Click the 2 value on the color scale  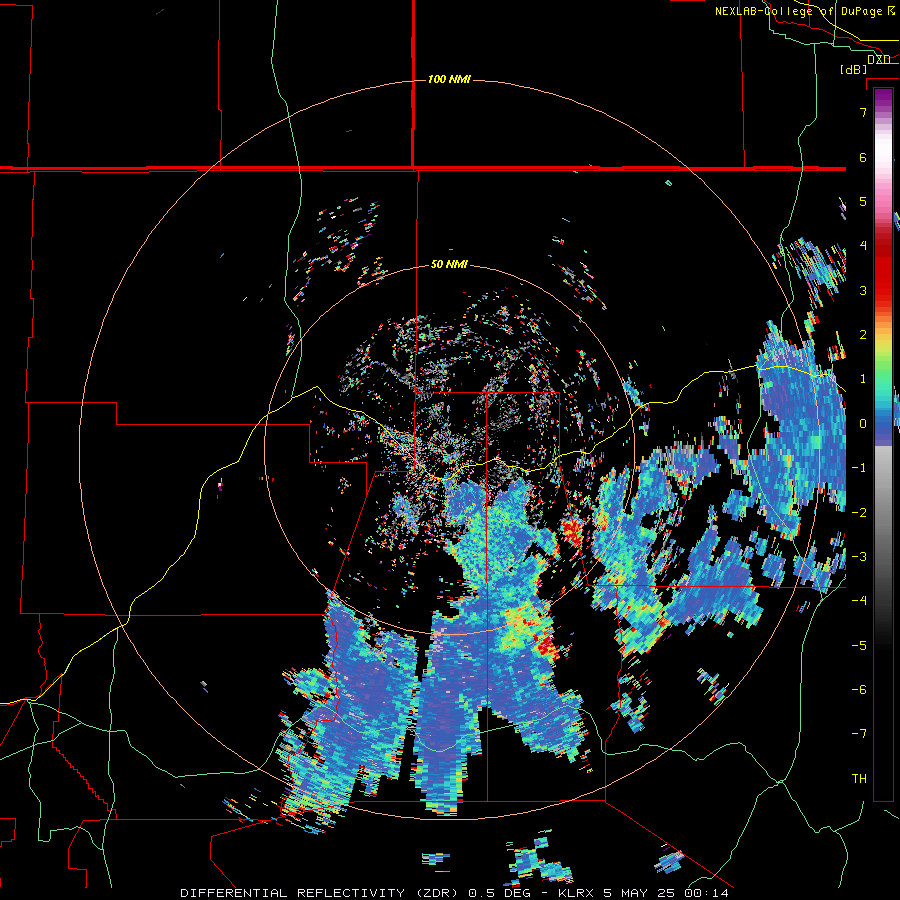[x=863, y=335]
